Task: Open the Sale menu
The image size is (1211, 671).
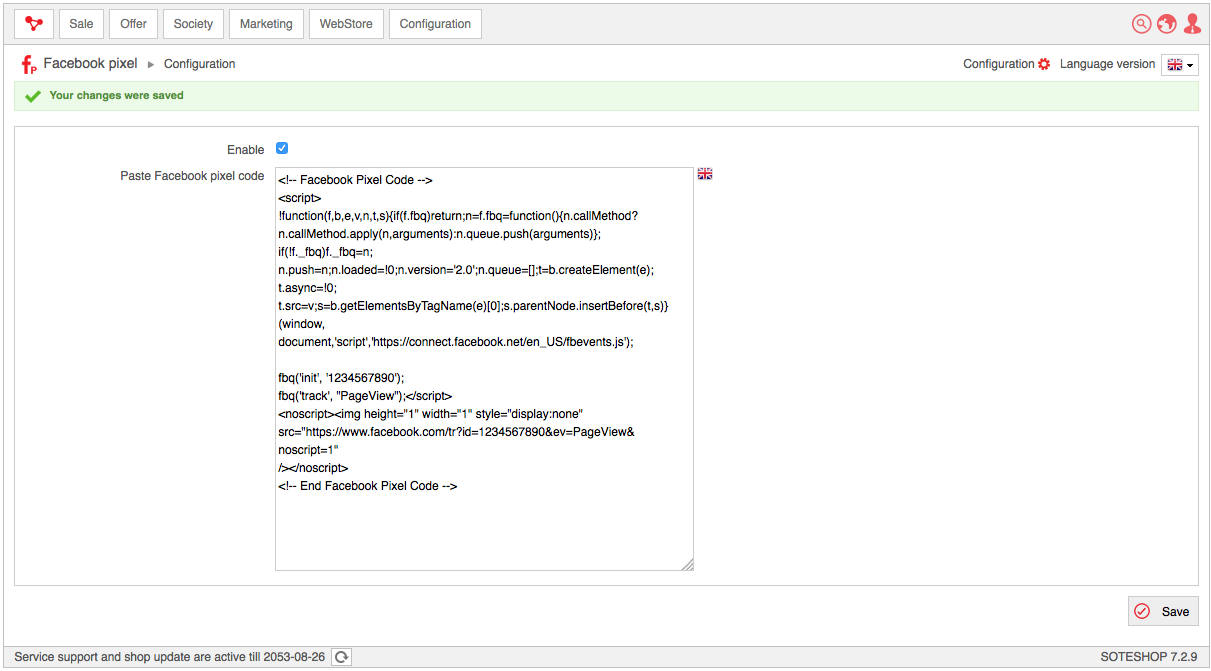Action: [81, 24]
